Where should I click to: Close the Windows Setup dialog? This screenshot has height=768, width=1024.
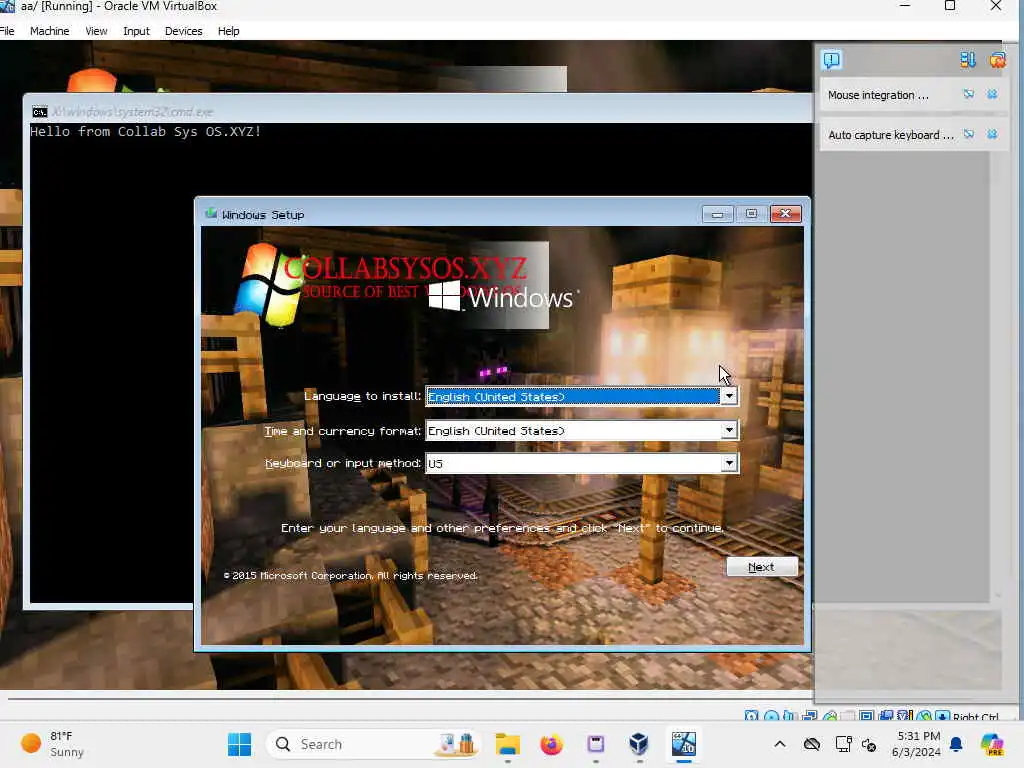[786, 214]
